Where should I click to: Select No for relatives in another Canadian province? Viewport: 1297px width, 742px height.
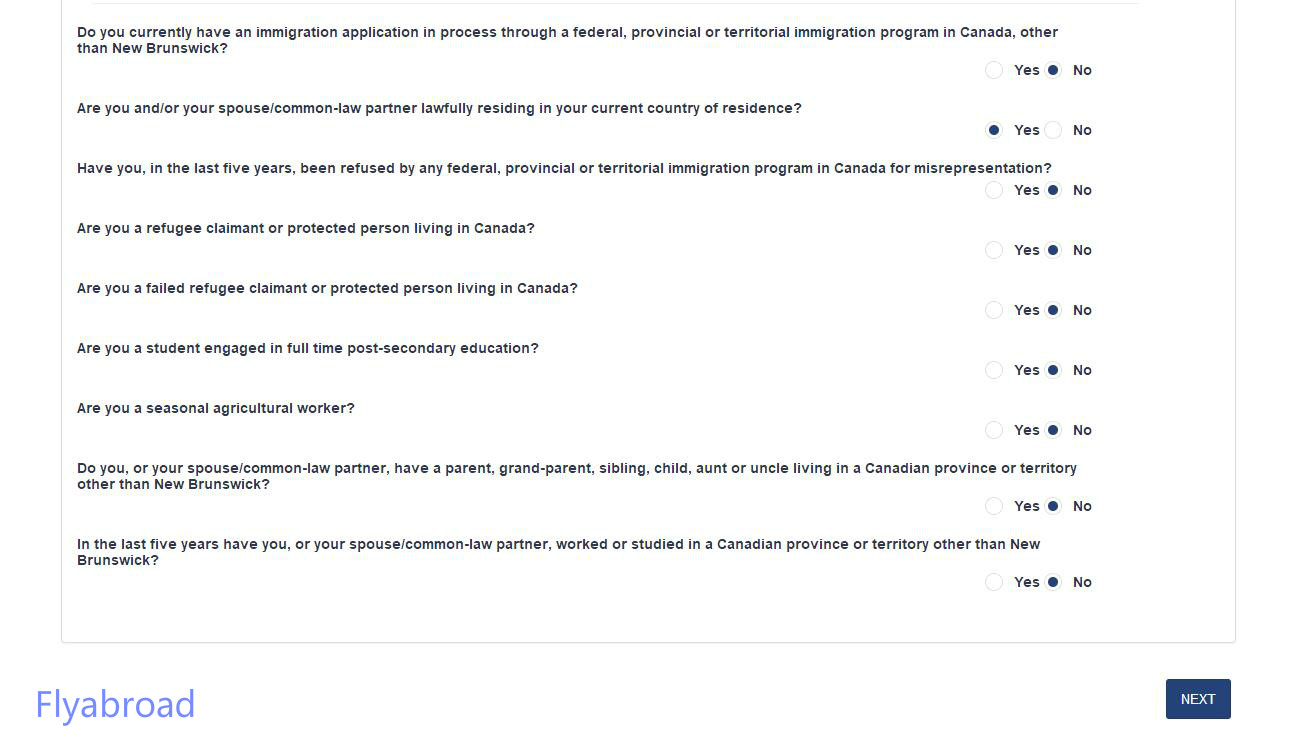coord(1053,506)
